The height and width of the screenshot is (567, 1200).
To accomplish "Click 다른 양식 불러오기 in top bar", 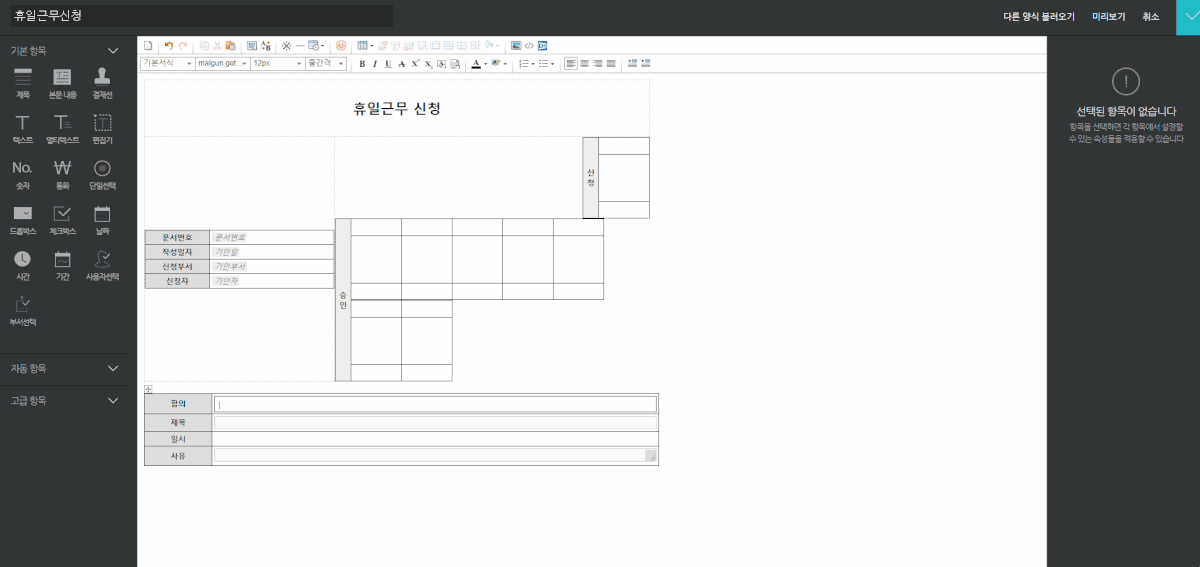I will [1038, 17].
